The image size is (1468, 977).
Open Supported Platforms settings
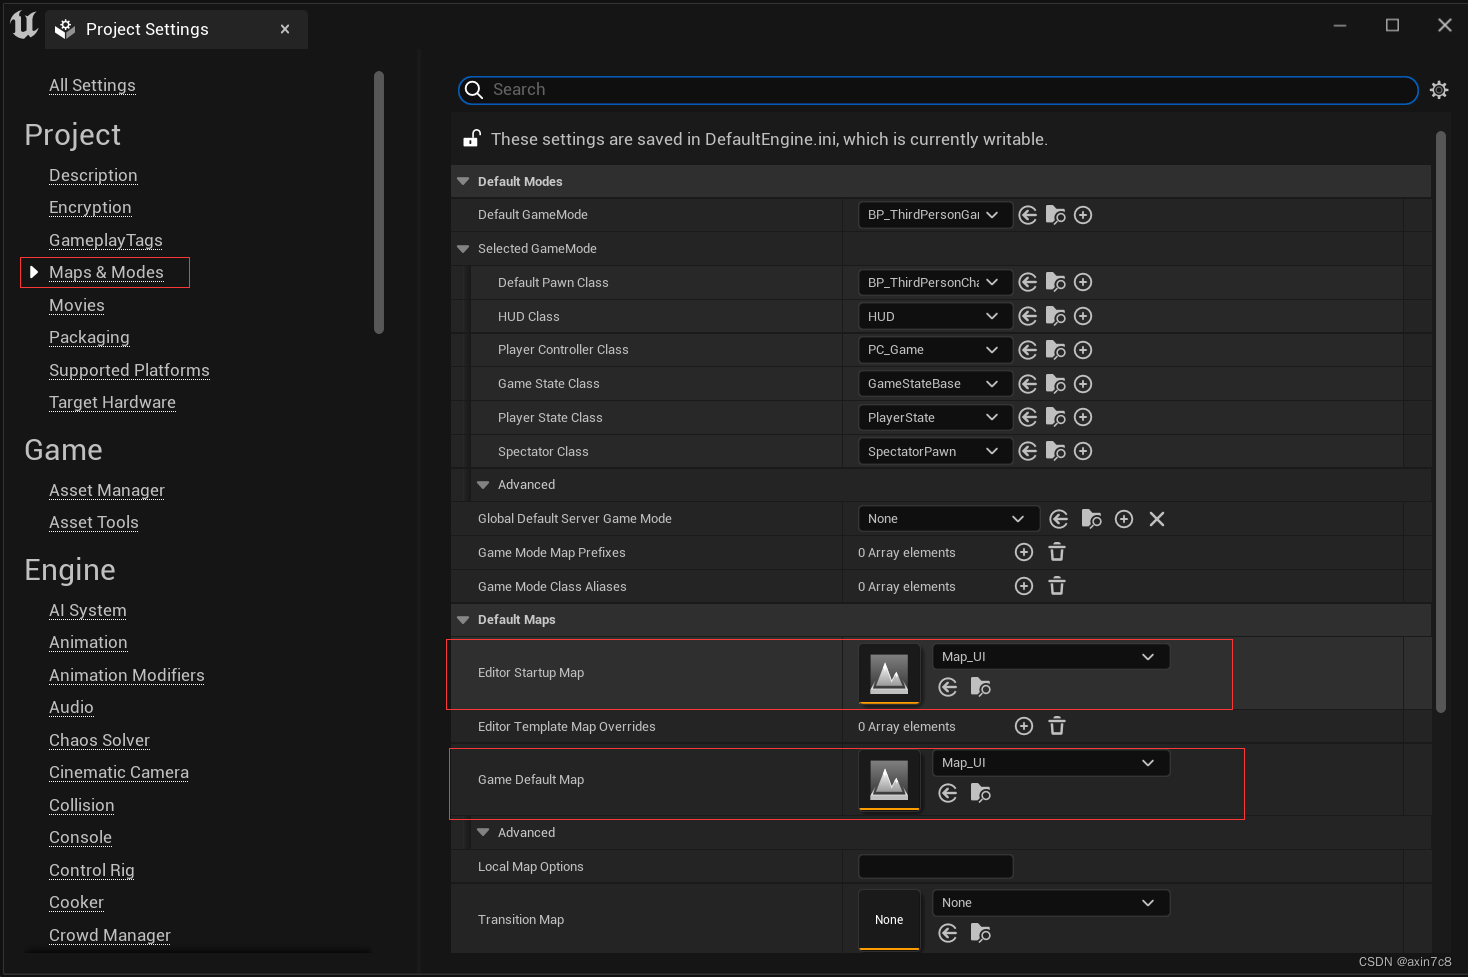tap(129, 370)
